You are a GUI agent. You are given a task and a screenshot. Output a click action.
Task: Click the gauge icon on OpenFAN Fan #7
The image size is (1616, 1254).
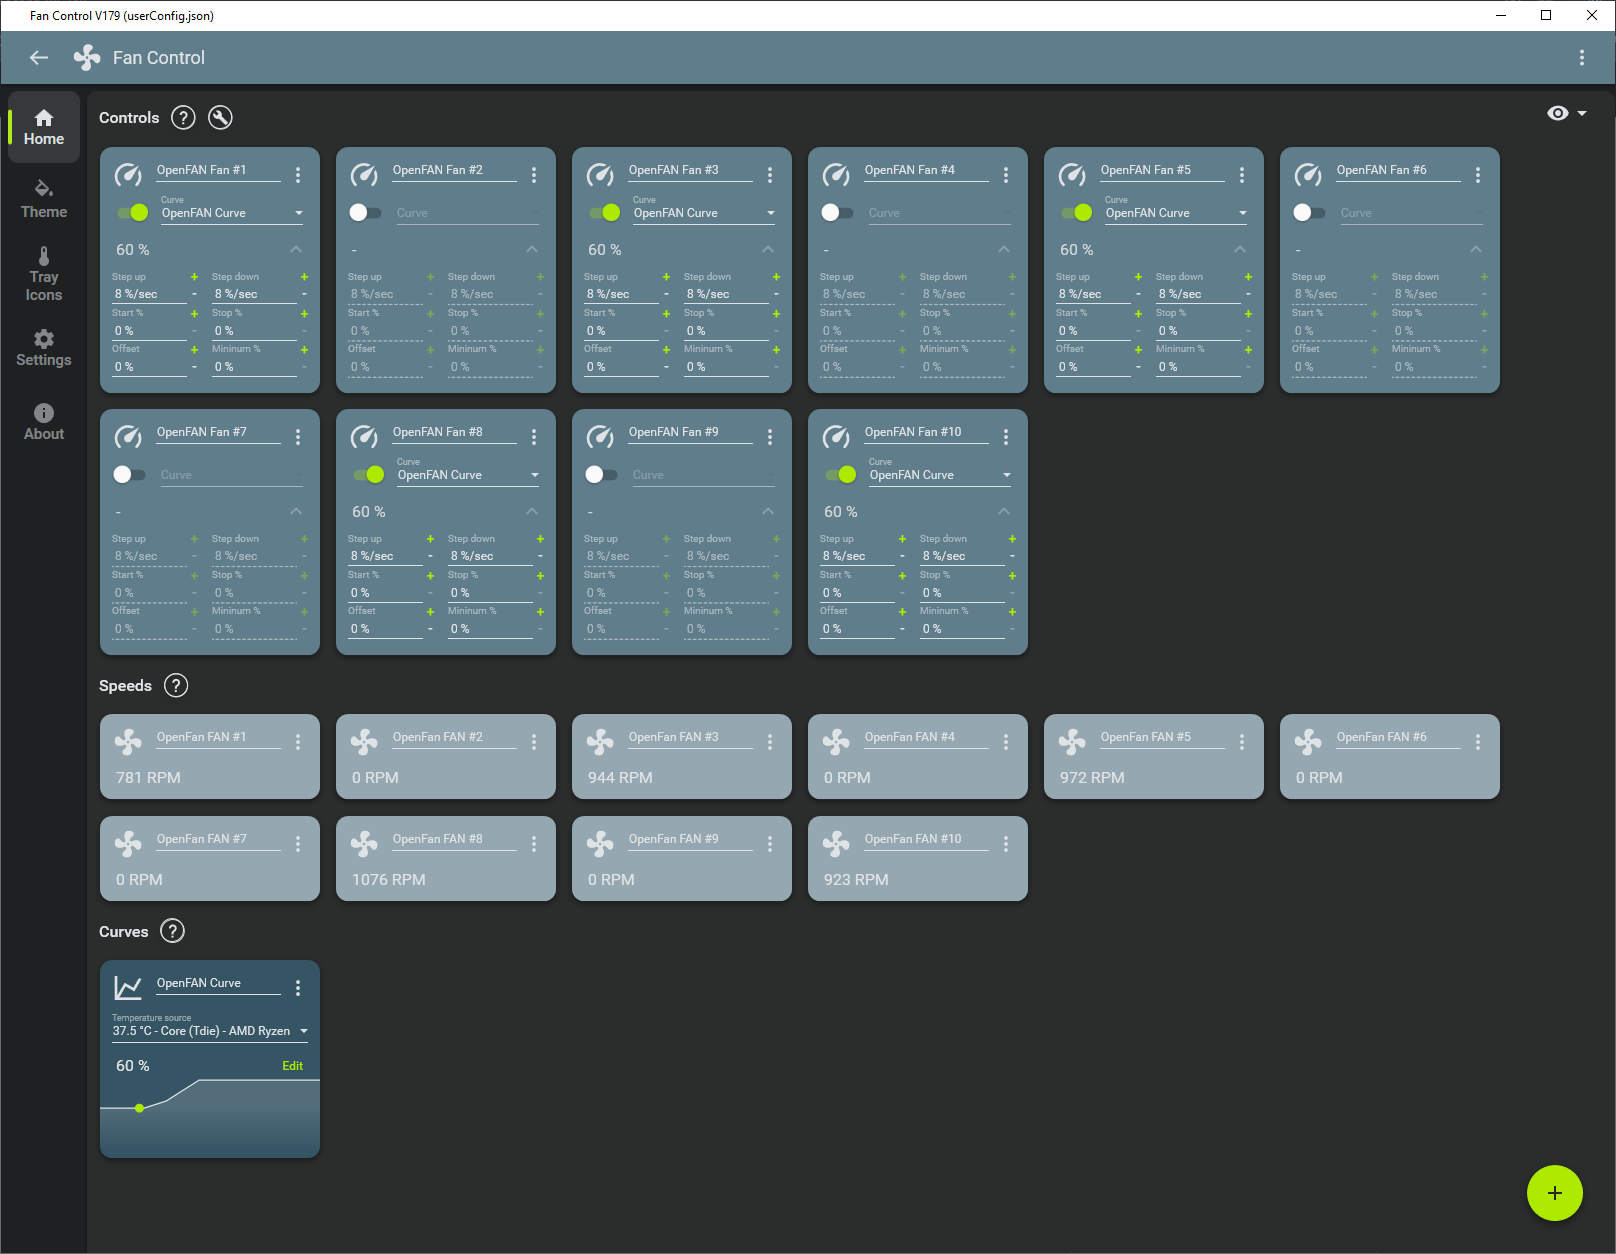[128, 437]
